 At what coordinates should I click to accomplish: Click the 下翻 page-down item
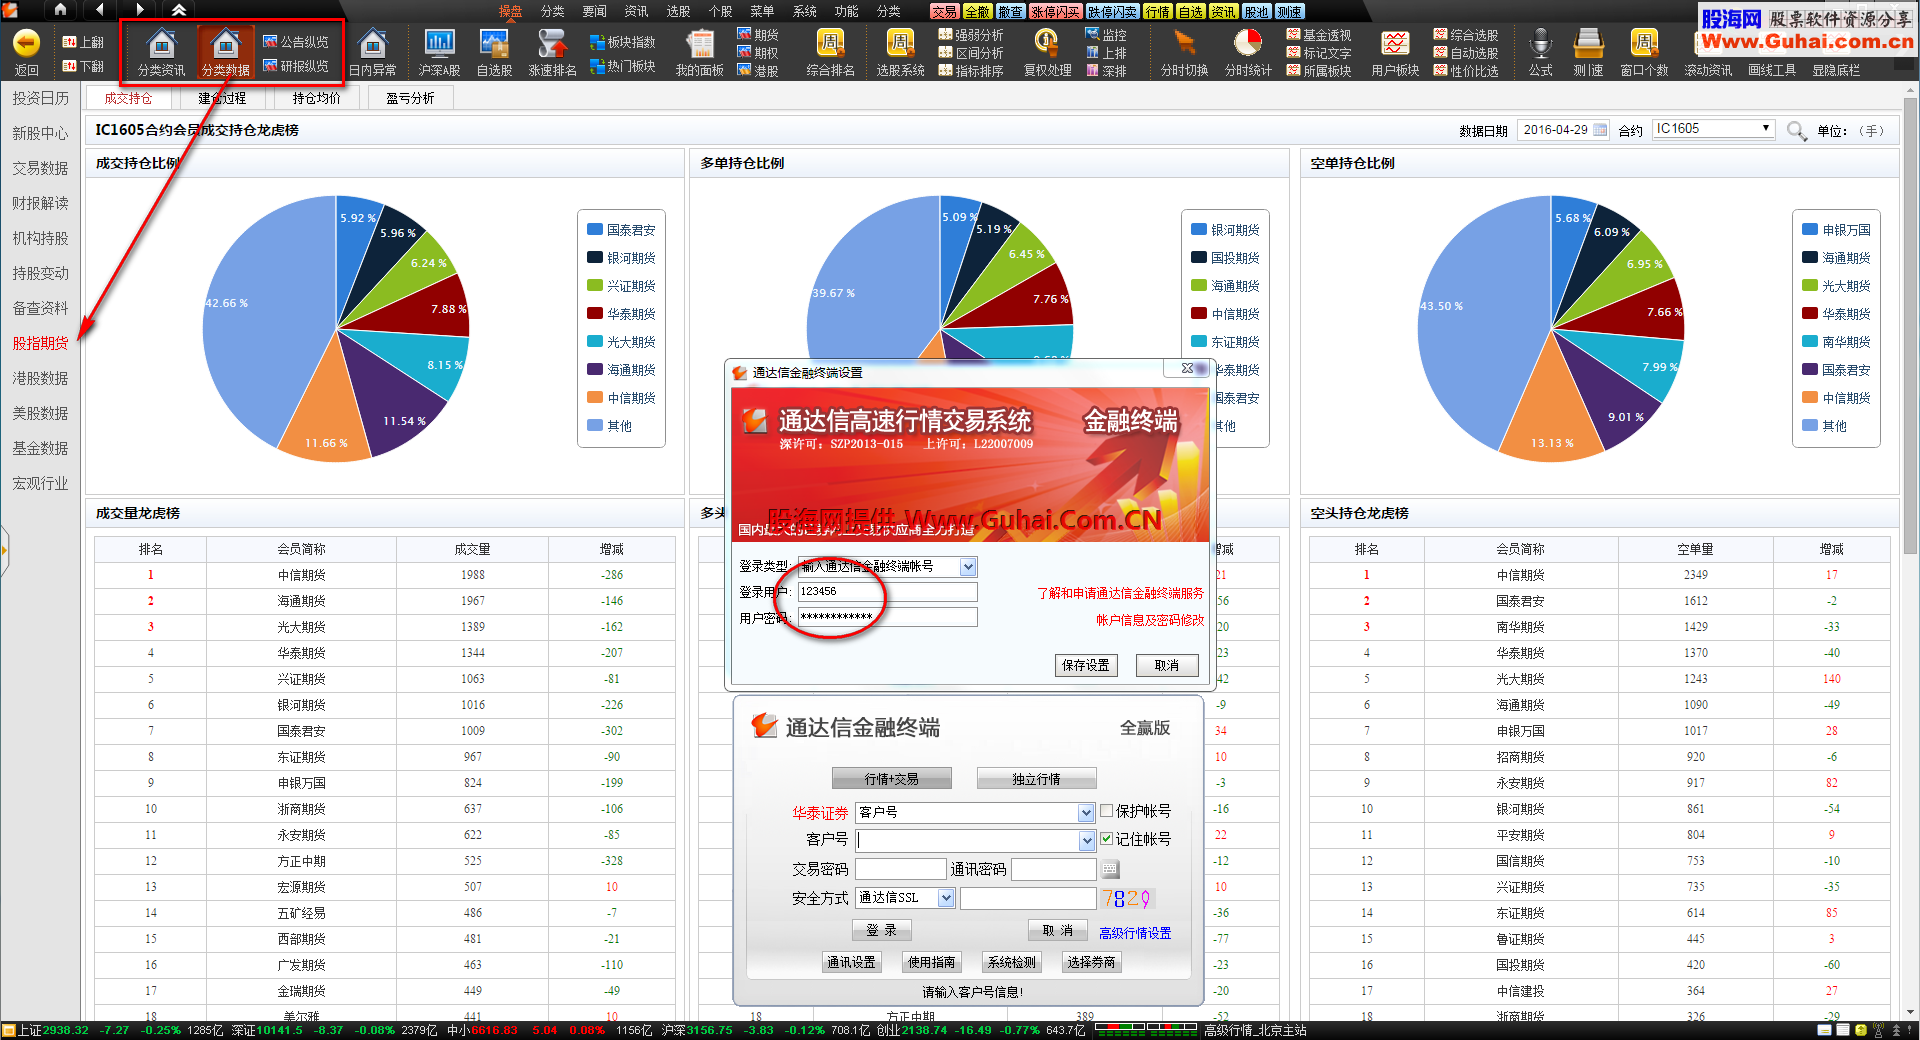[x=83, y=66]
